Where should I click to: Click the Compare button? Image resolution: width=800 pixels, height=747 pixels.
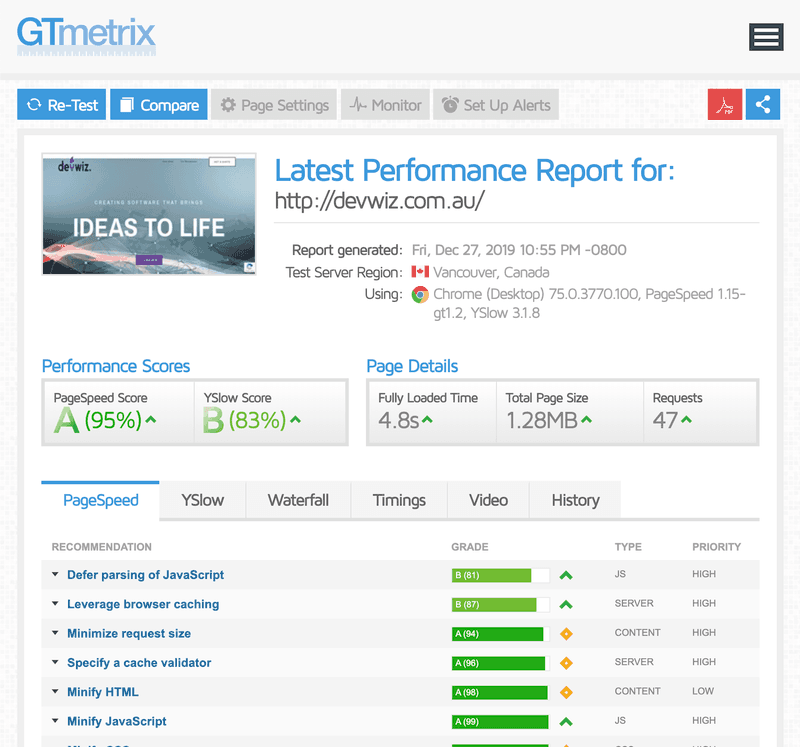coord(159,105)
